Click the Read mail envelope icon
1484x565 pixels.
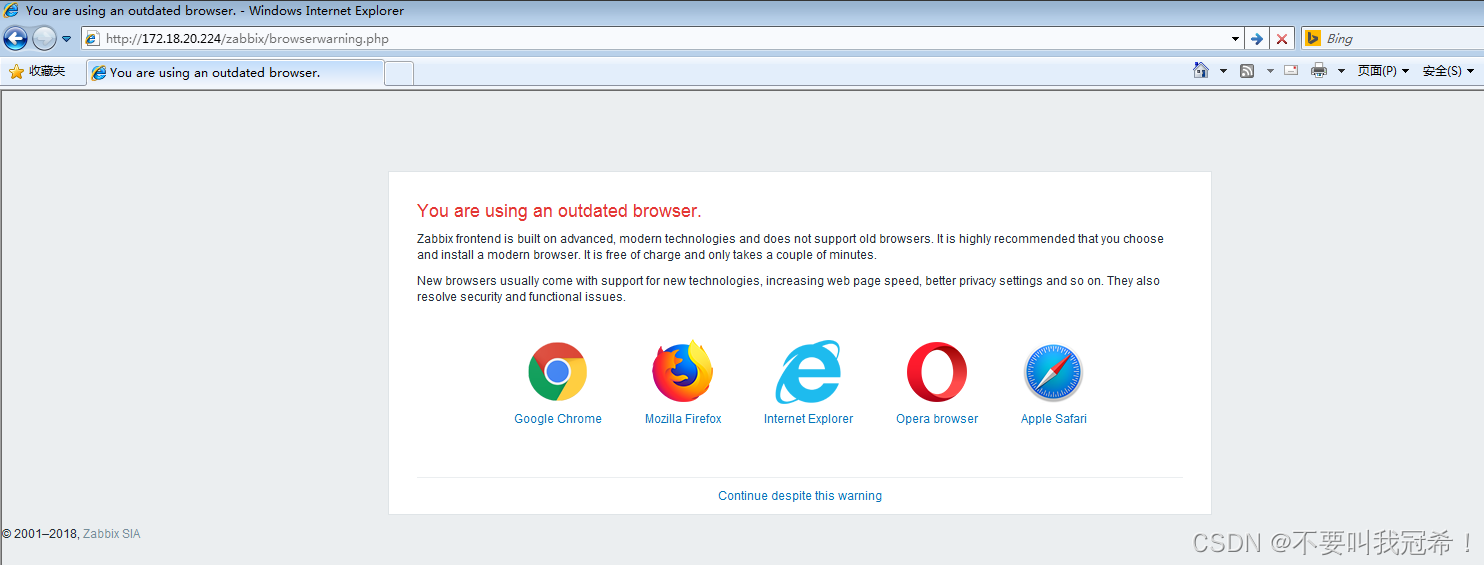(1291, 71)
